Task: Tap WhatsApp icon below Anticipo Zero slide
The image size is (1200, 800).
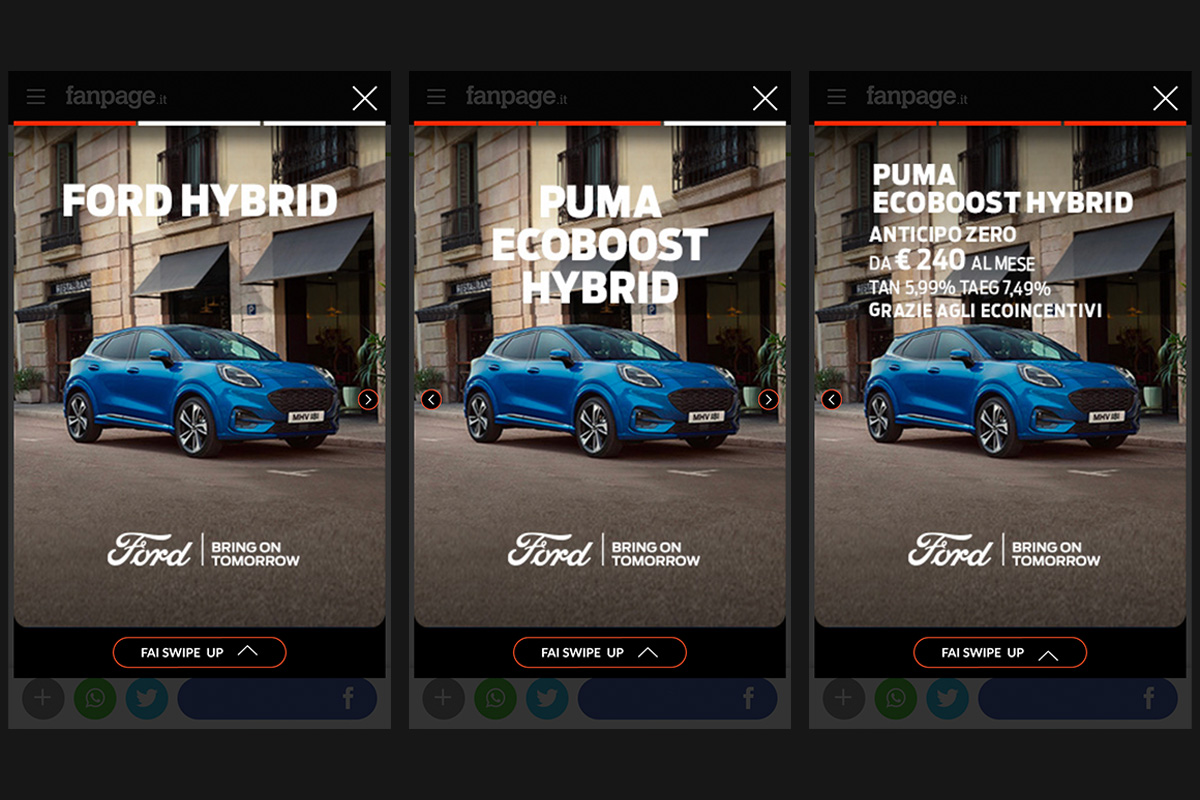Action: pos(895,698)
